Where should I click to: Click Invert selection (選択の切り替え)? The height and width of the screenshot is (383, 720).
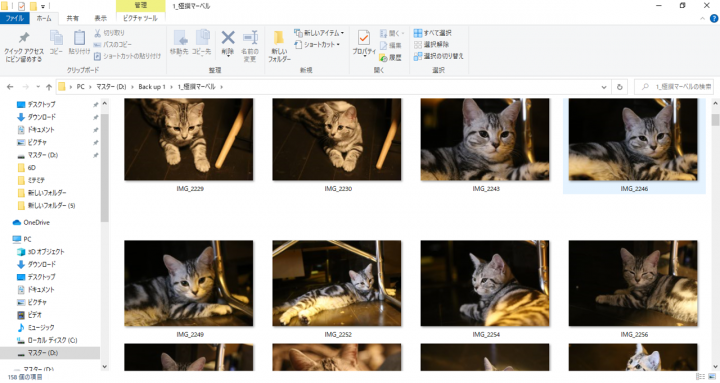pos(439,56)
